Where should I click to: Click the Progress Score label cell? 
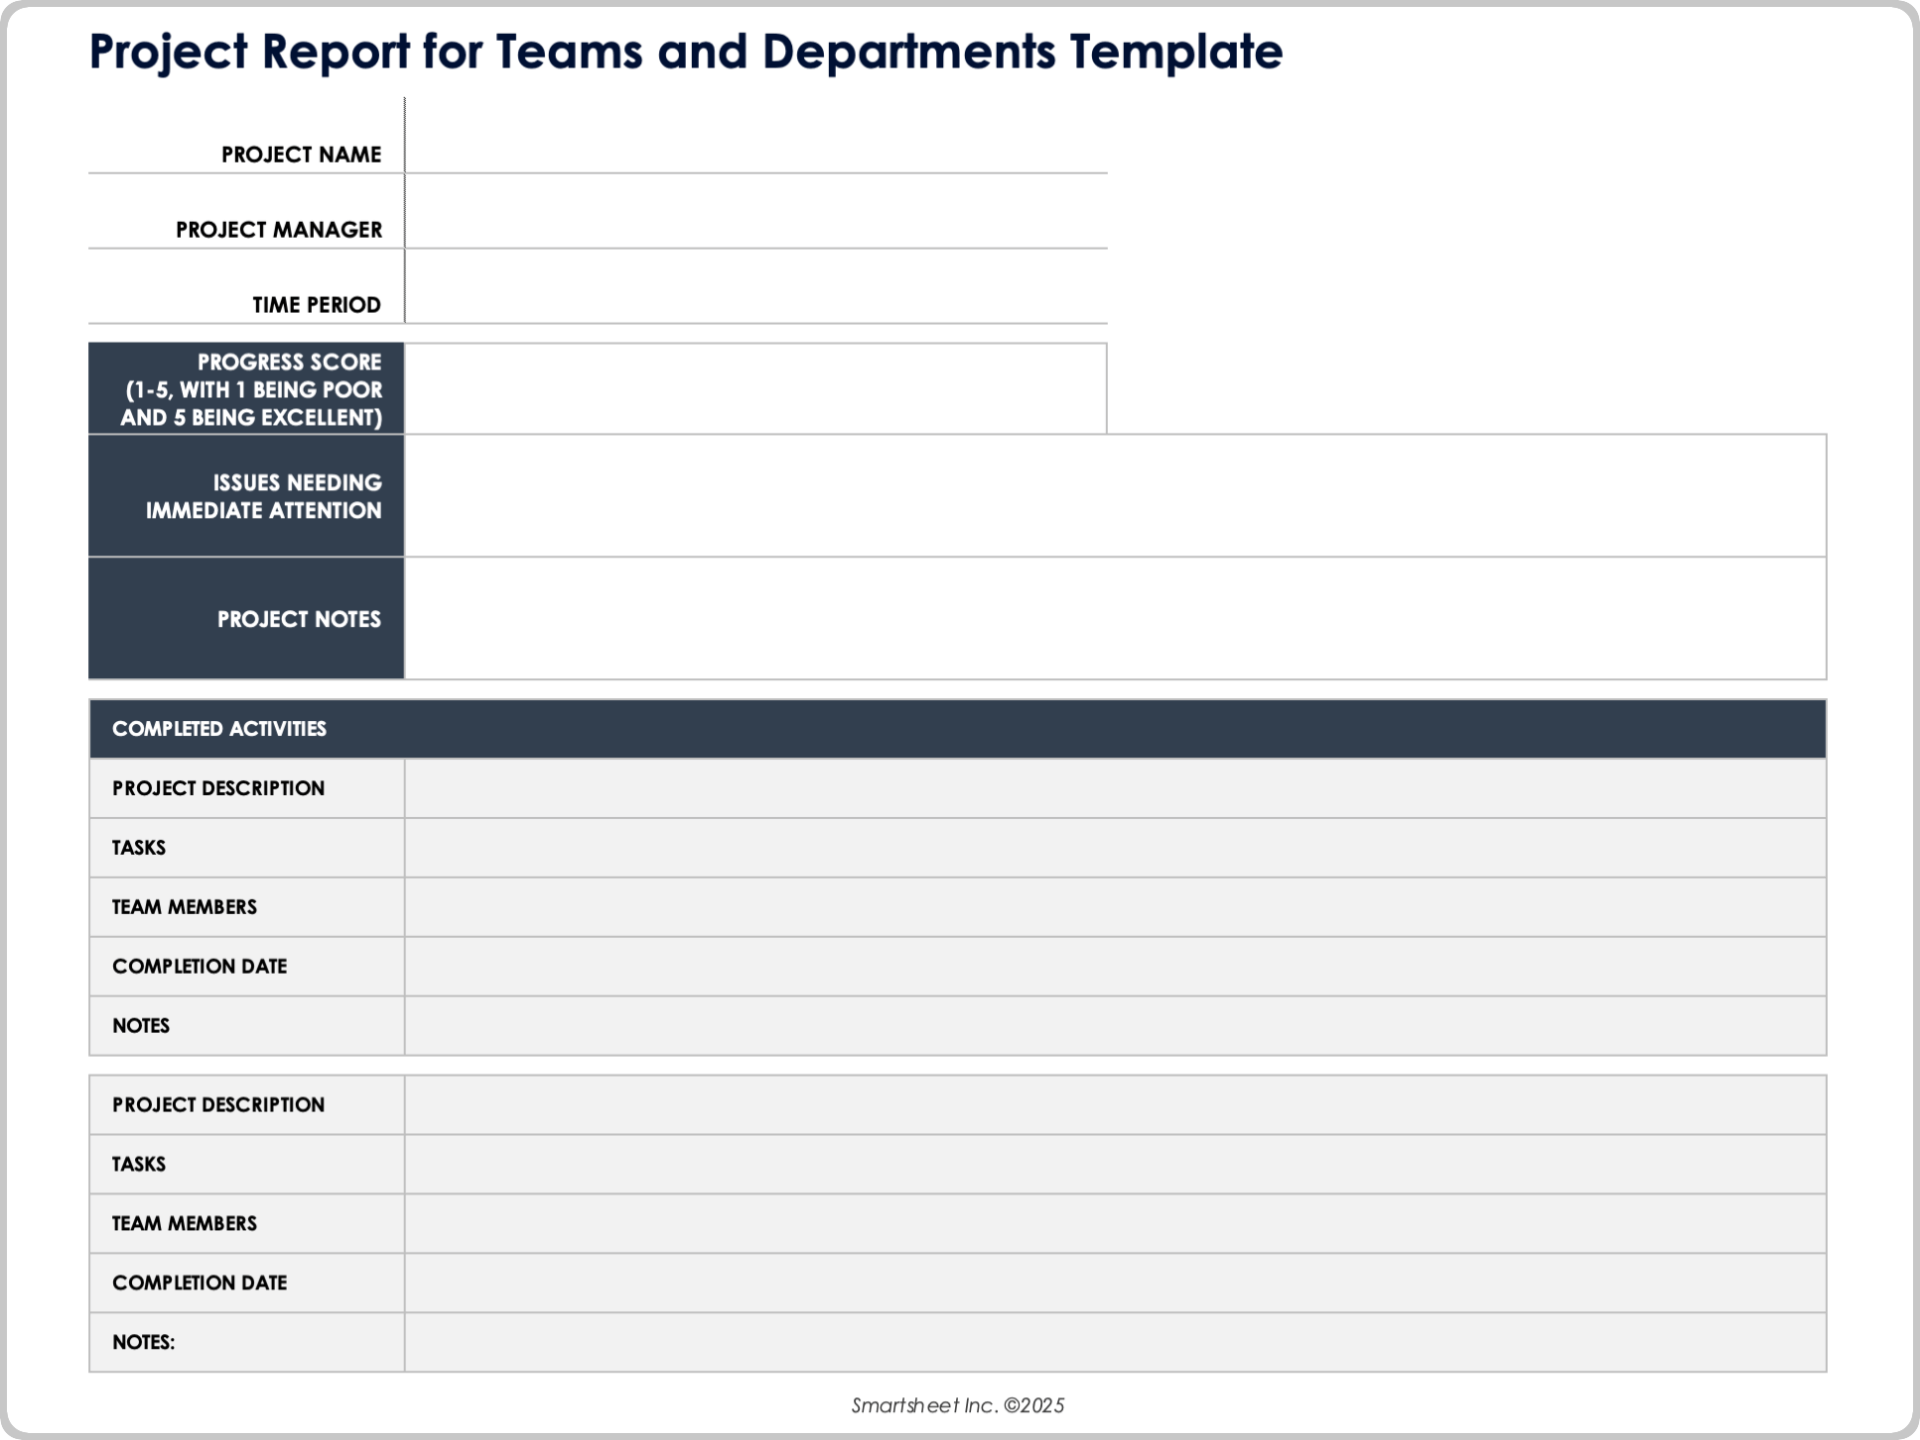246,390
